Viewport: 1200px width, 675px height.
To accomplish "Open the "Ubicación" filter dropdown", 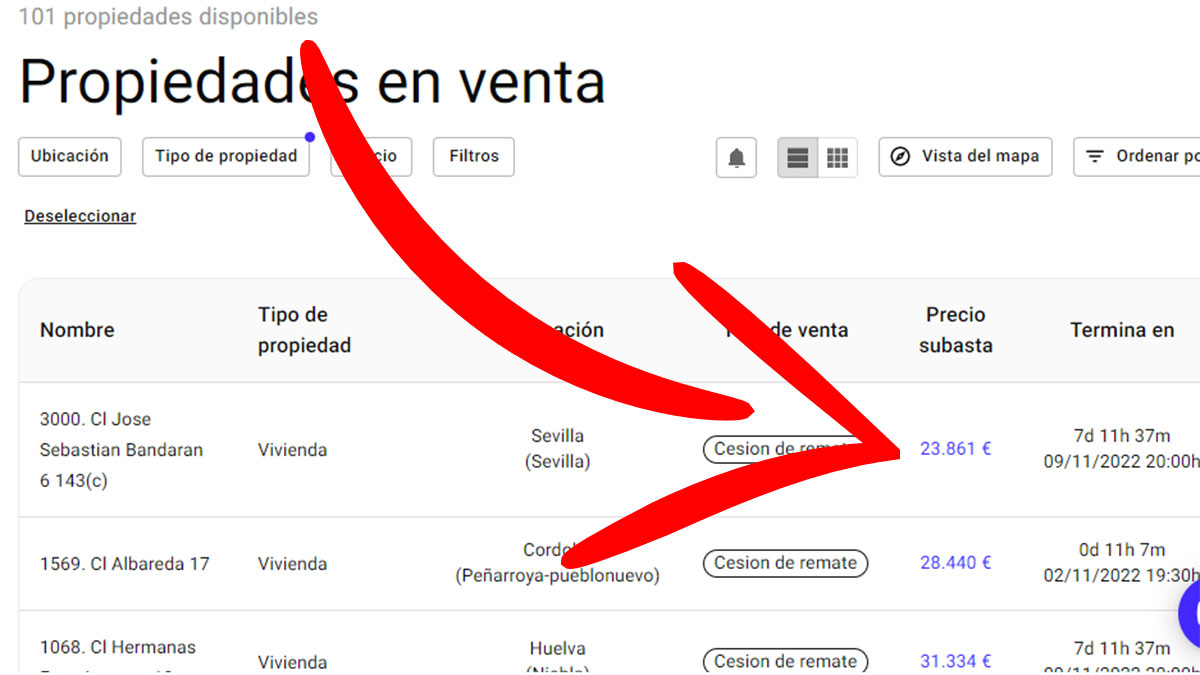I will click(69, 157).
